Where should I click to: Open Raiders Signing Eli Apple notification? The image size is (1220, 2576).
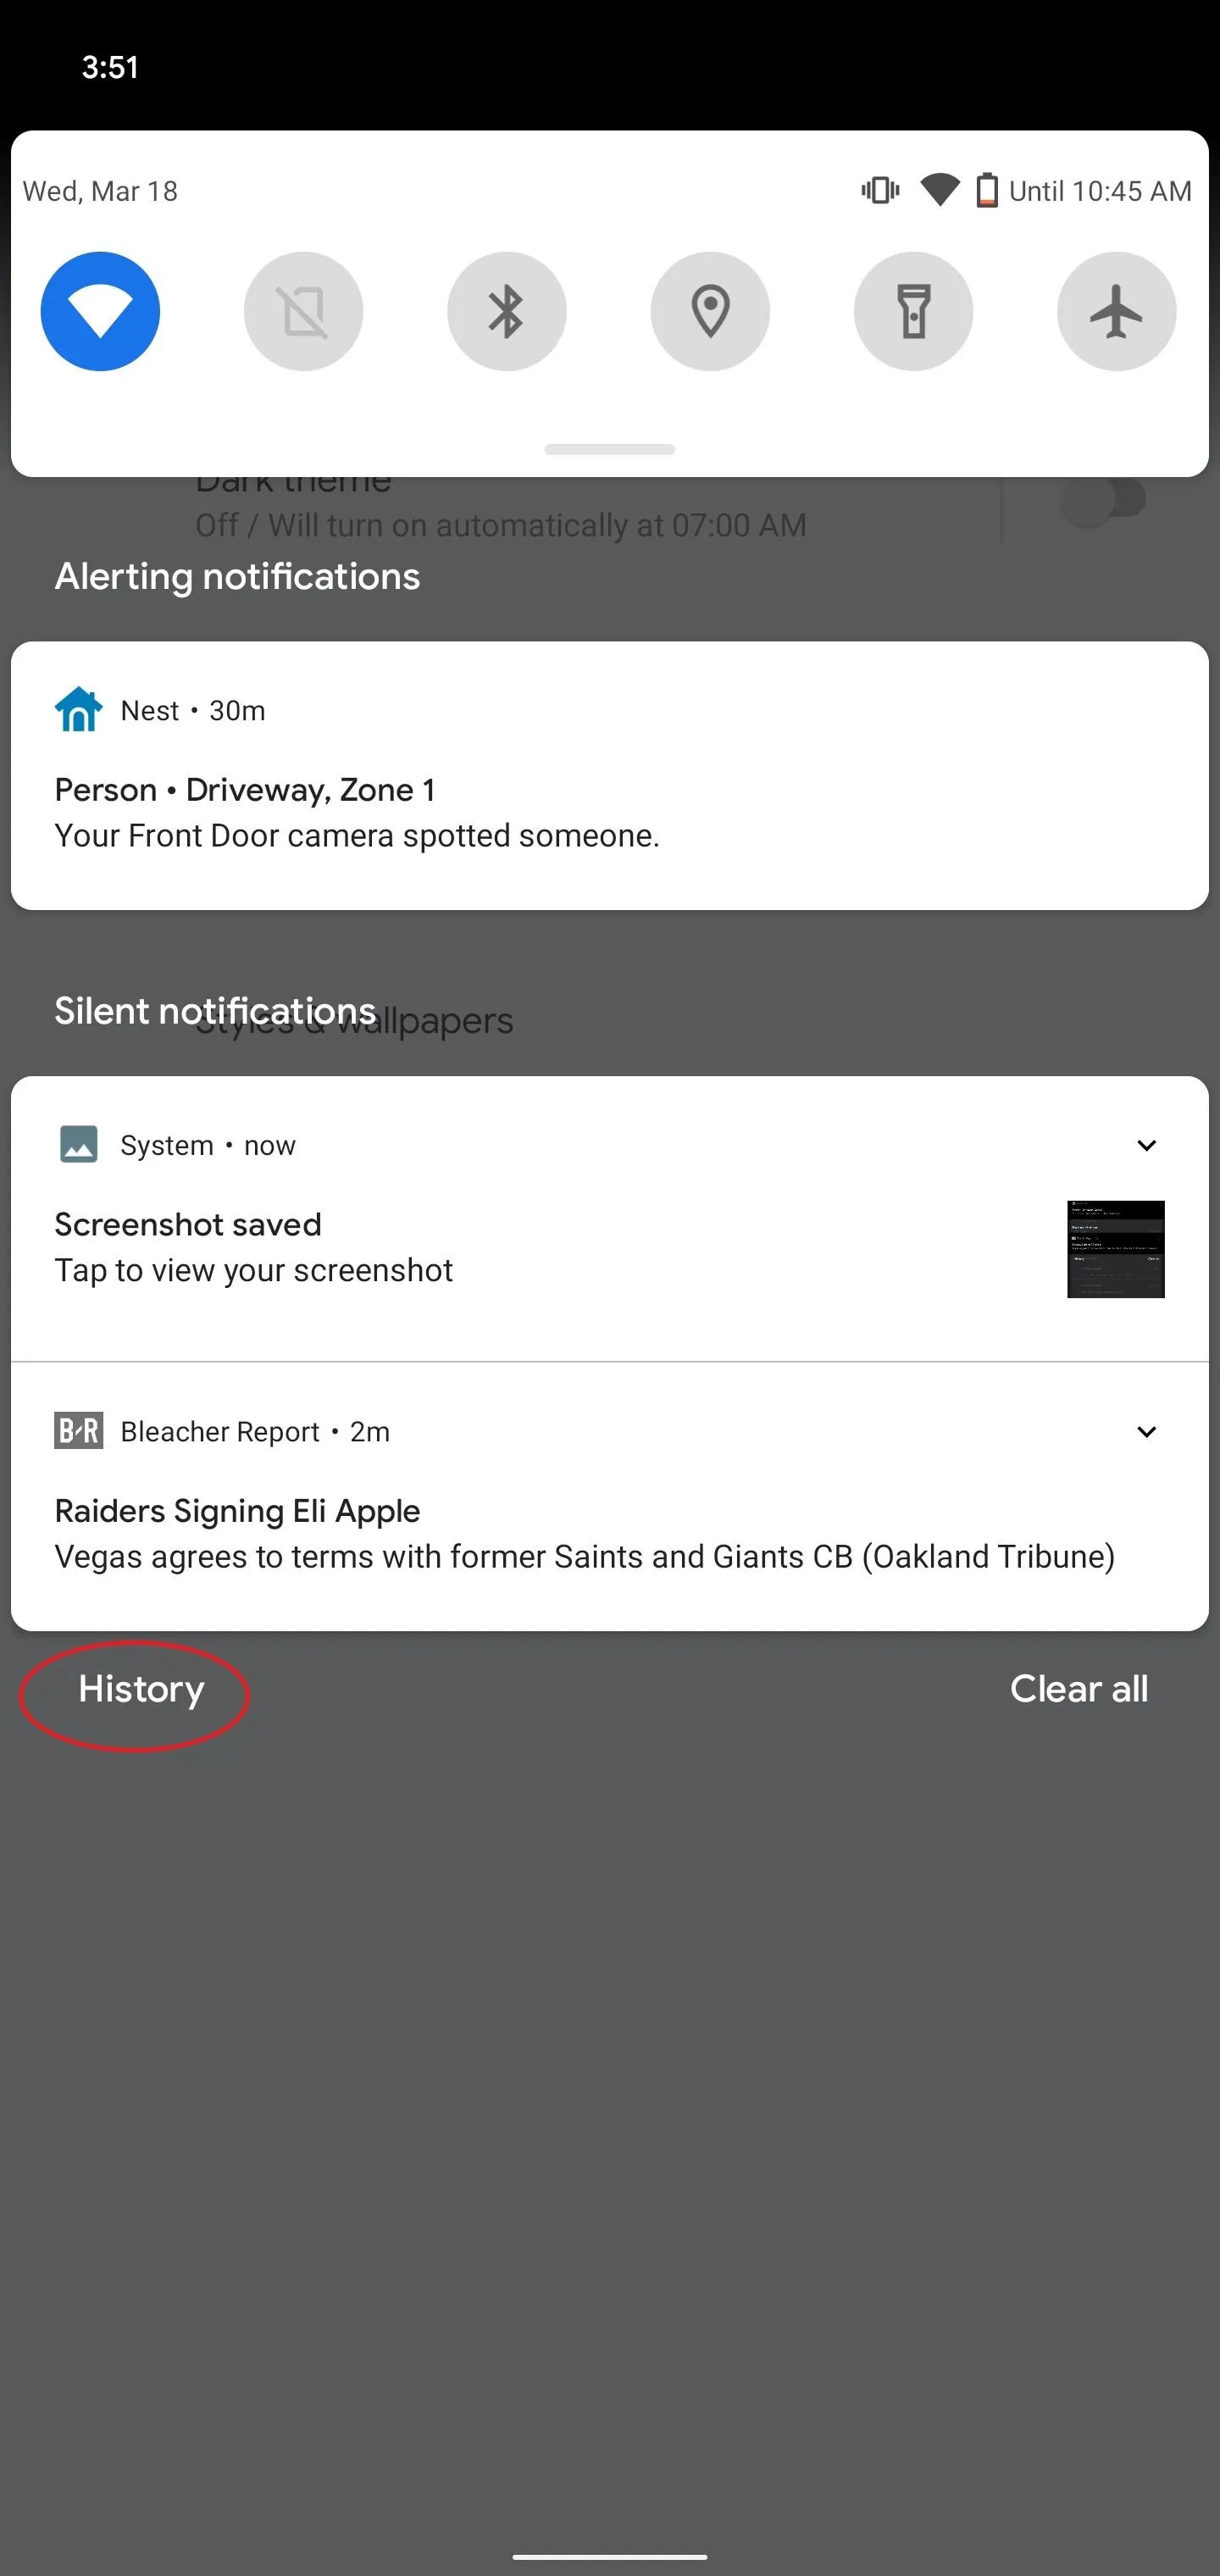click(x=609, y=1496)
